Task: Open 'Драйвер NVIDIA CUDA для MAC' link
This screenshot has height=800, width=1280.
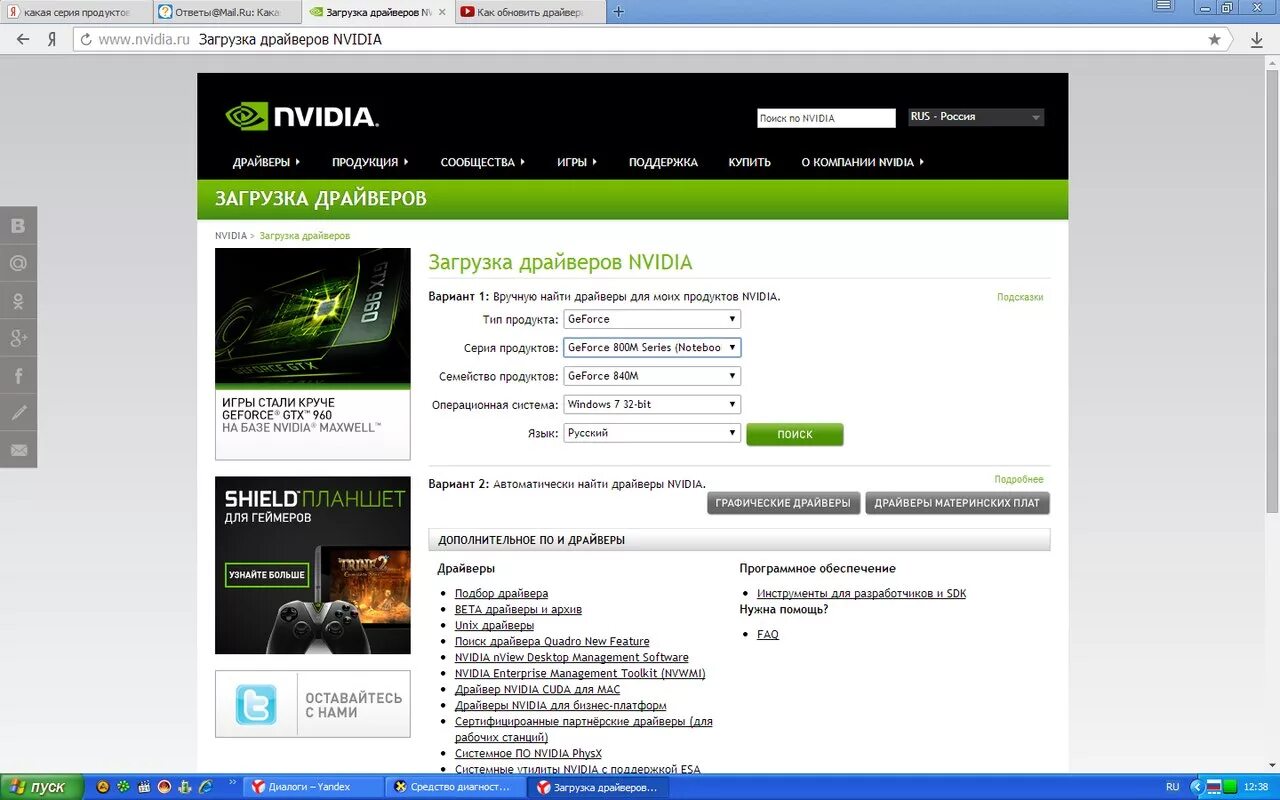Action: click(537, 689)
